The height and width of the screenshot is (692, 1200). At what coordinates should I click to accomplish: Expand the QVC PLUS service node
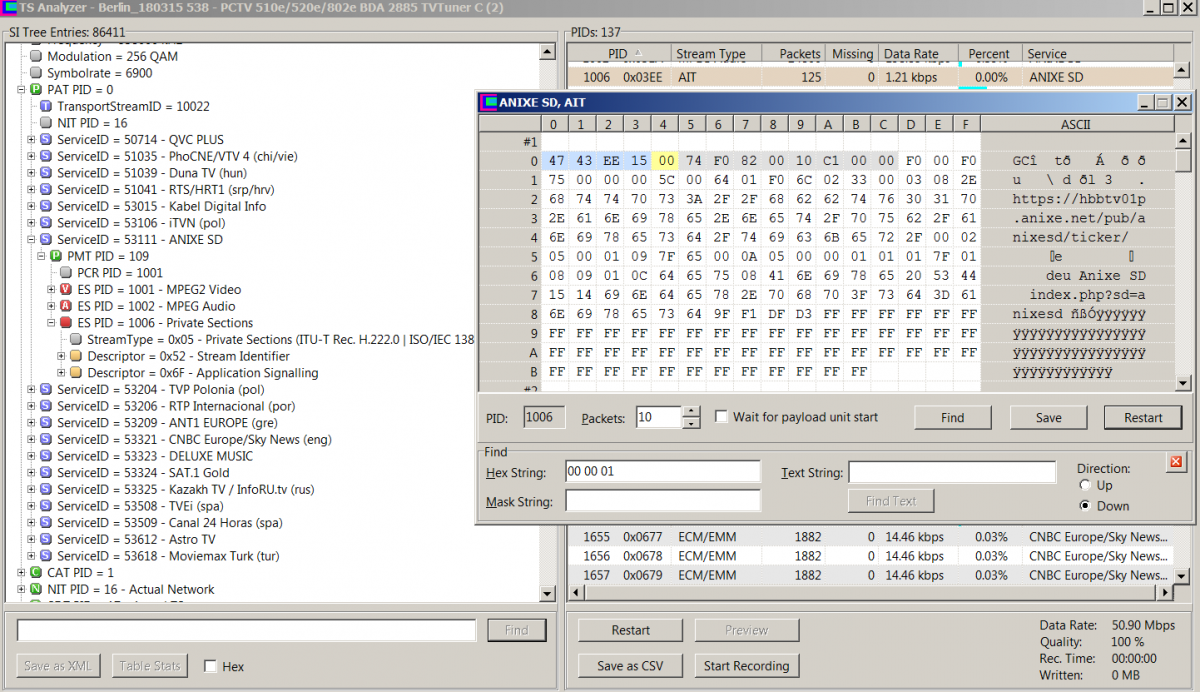click(x=31, y=140)
